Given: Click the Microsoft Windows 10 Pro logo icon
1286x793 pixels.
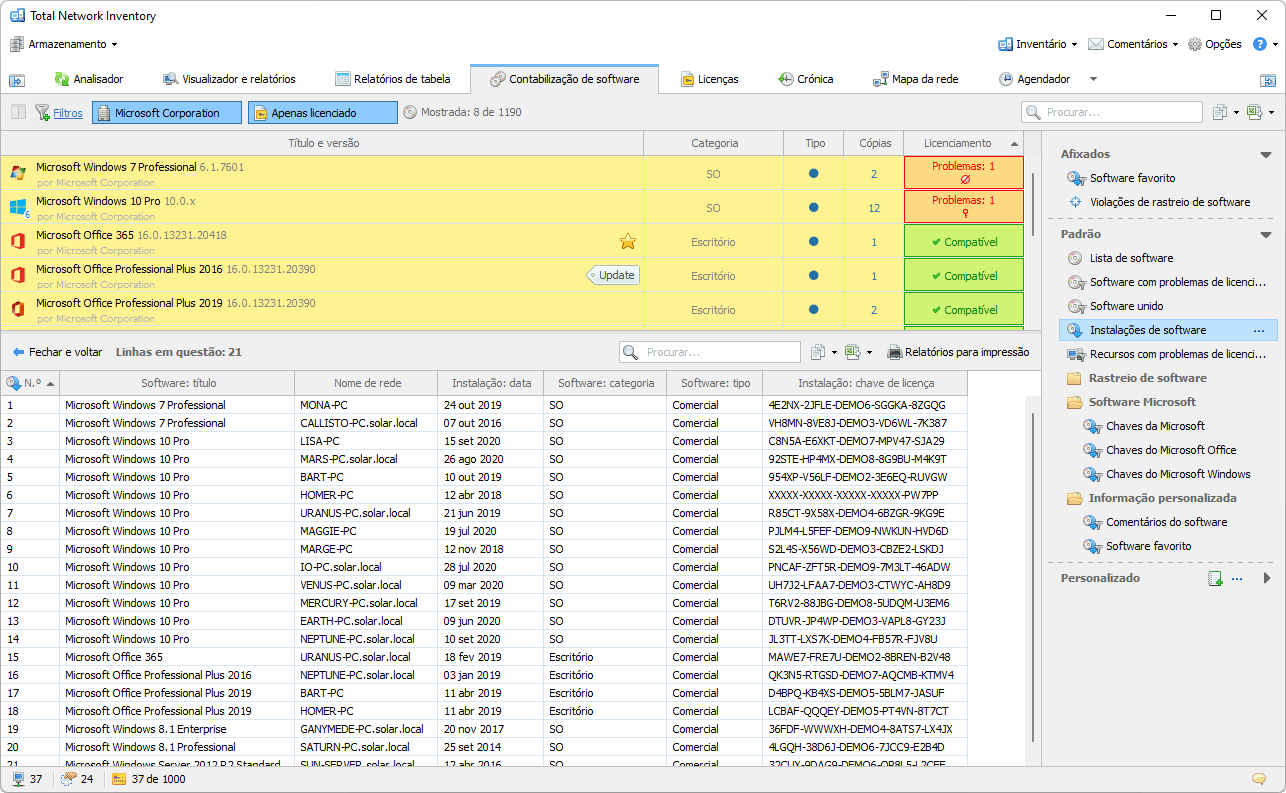Looking at the screenshot, I should [18, 207].
